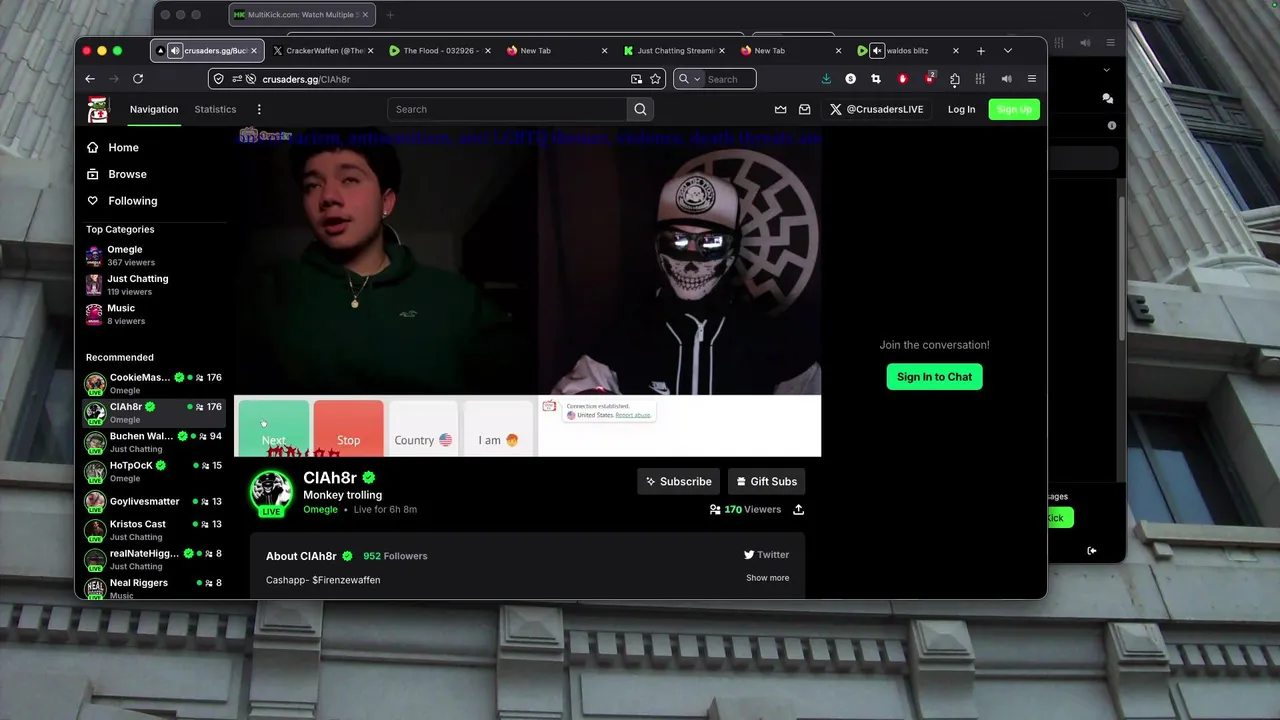1280x720 pixels.
Task: Click the green Next button
Action: pyautogui.click(x=273, y=428)
